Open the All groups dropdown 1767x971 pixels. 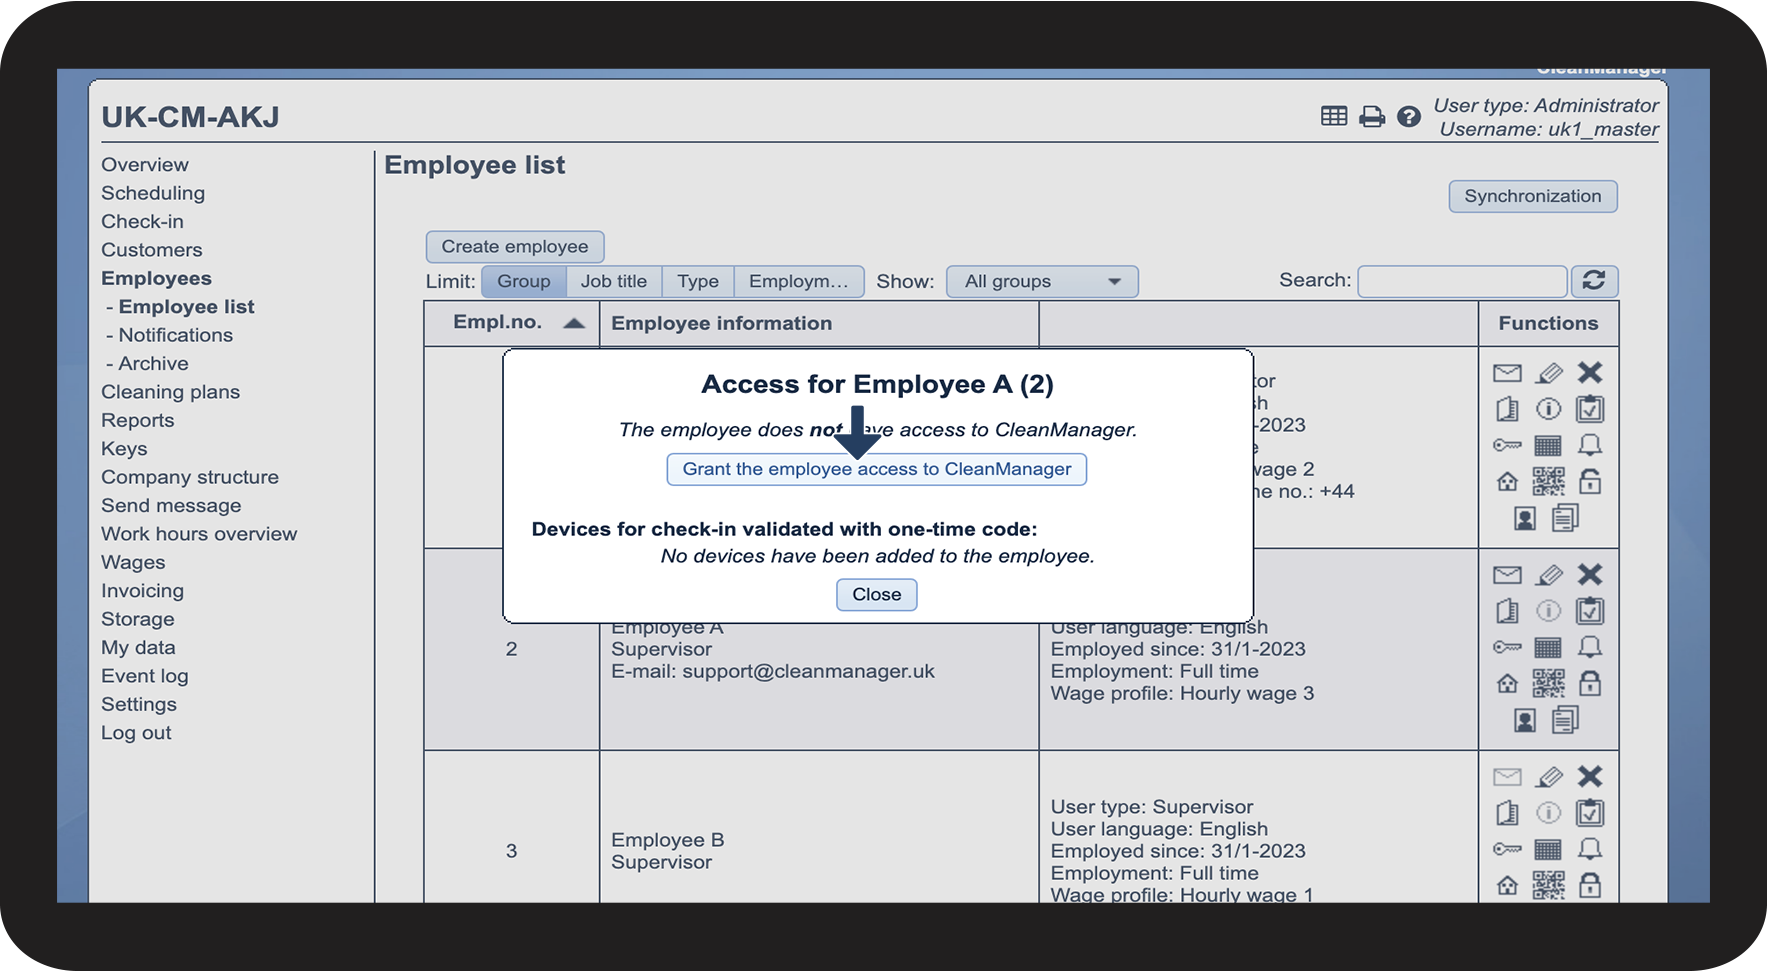pos(1042,282)
